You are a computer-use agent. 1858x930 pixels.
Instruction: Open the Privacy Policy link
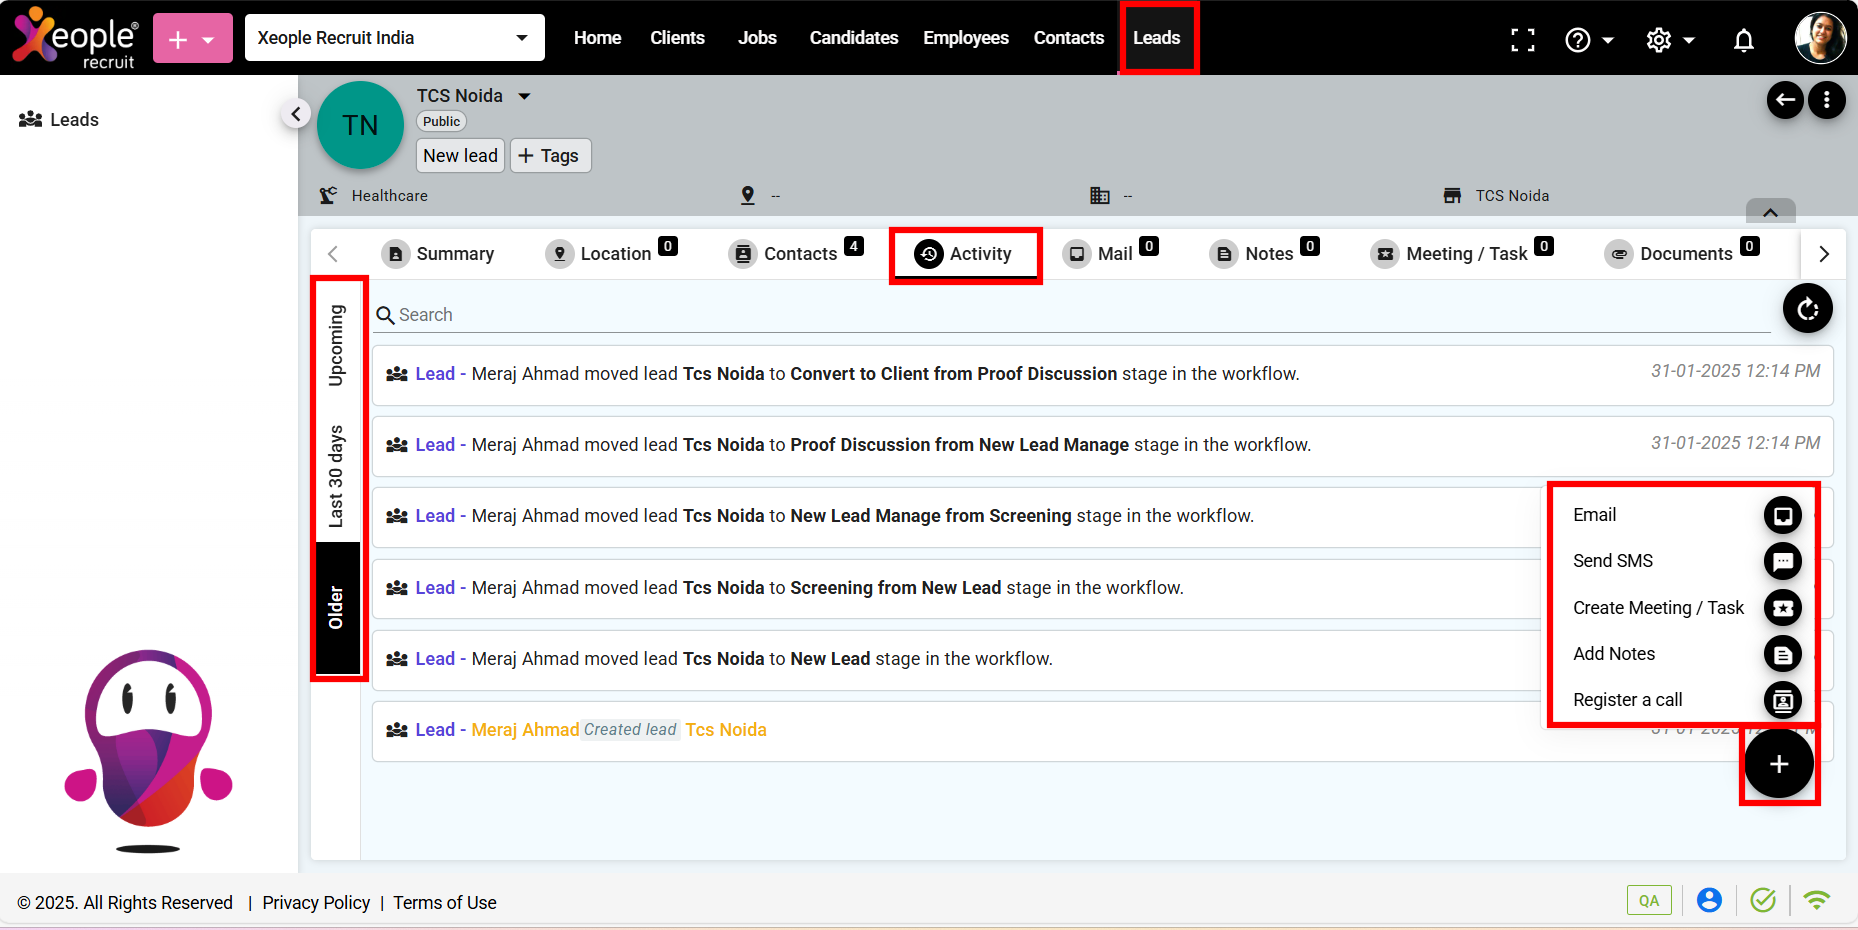316,903
